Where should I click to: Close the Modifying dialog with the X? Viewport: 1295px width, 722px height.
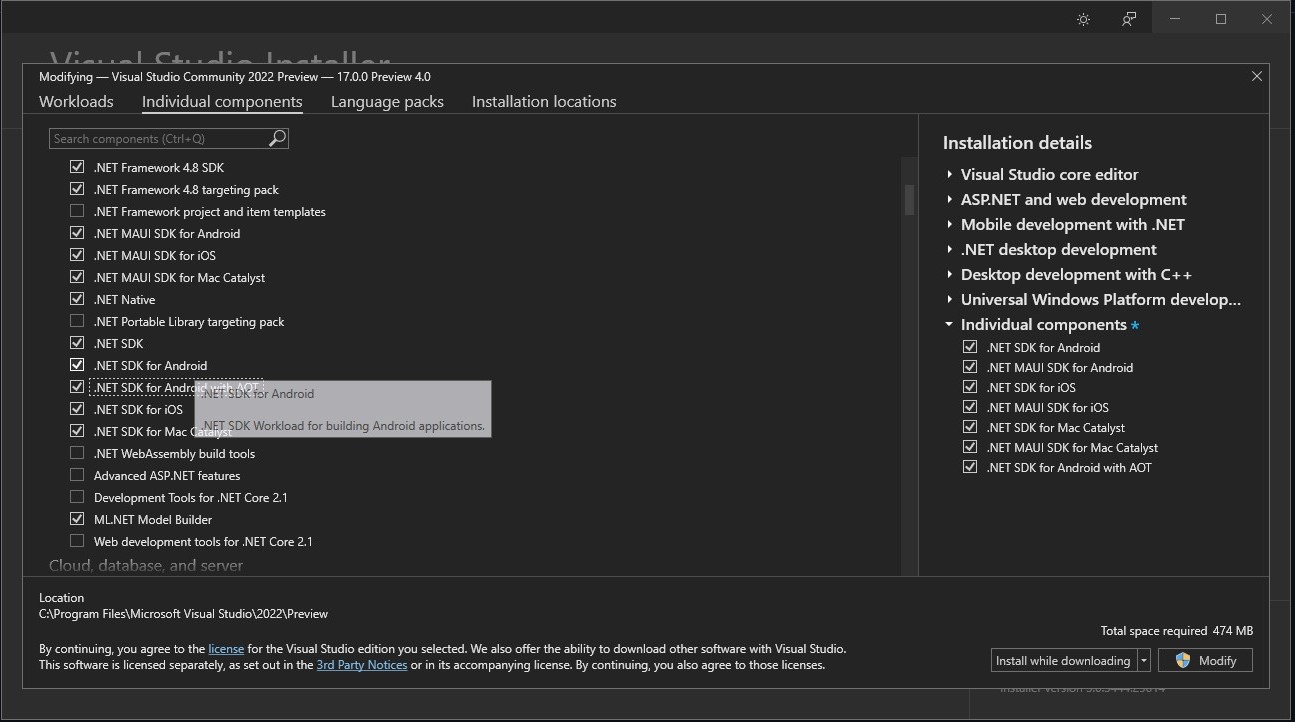(1257, 75)
